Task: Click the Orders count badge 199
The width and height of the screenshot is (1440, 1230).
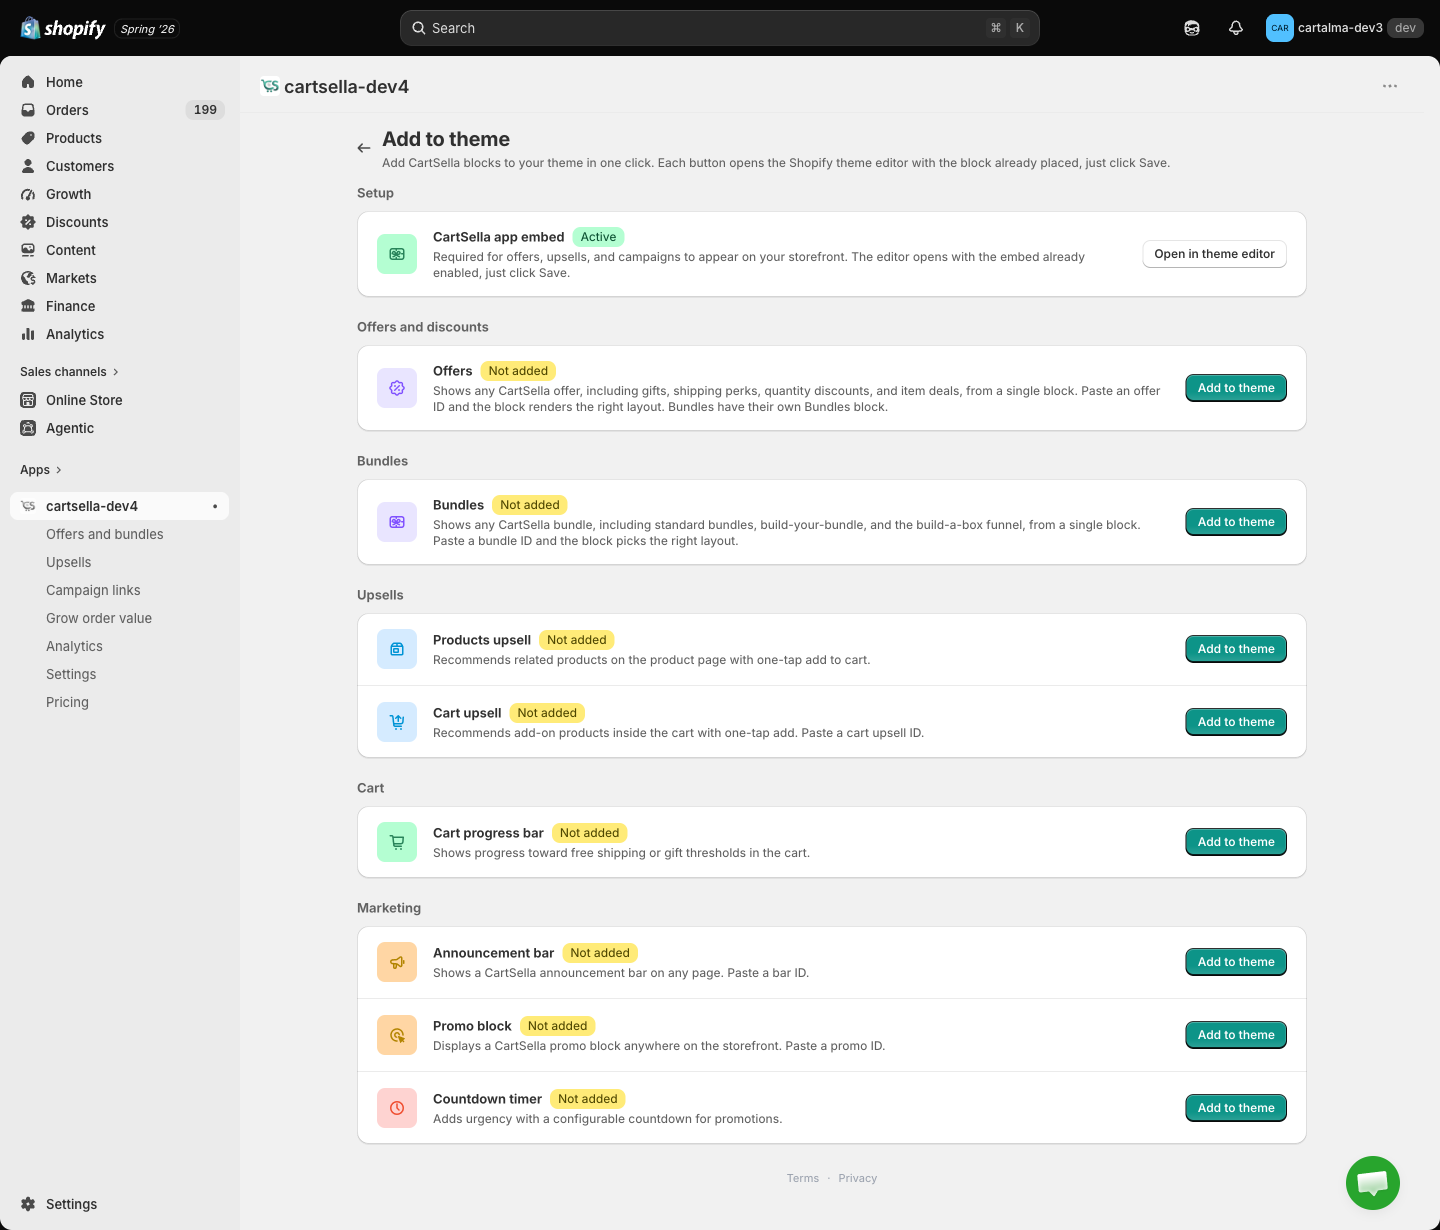Action: pyautogui.click(x=205, y=110)
